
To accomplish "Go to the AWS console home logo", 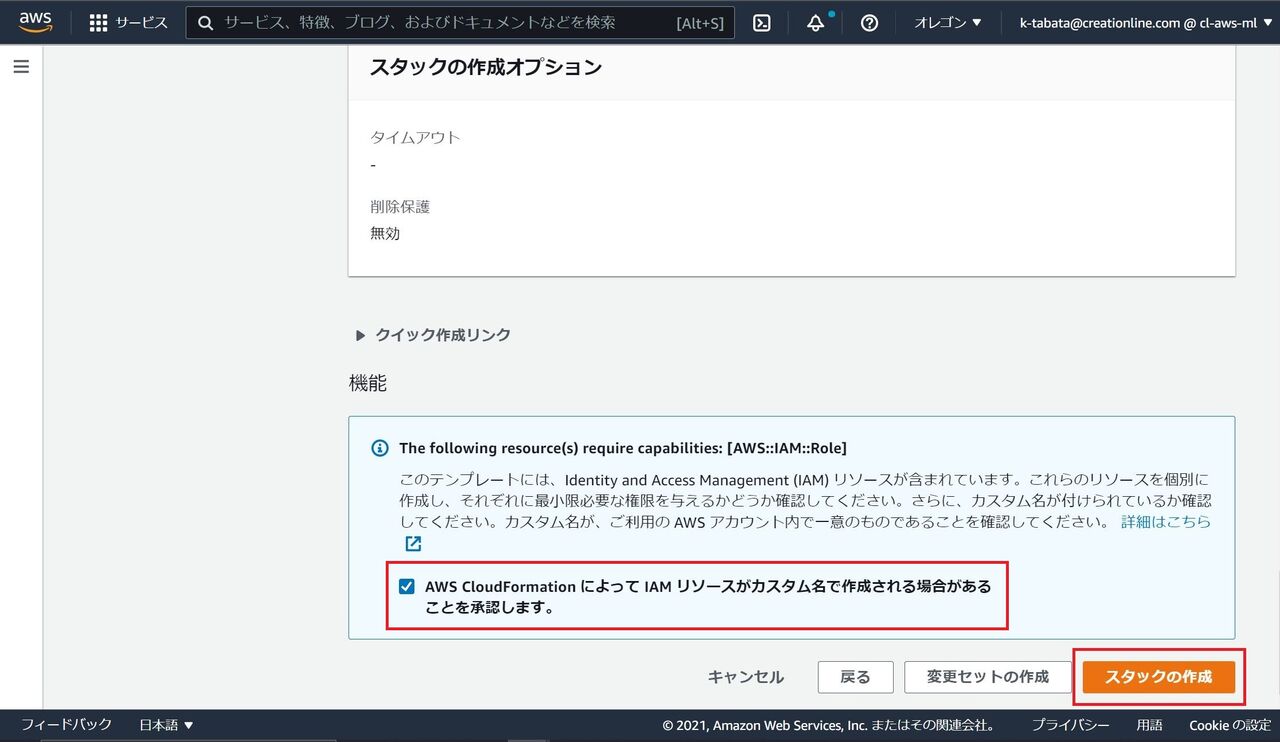I will pyautogui.click(x=36, y=22).
